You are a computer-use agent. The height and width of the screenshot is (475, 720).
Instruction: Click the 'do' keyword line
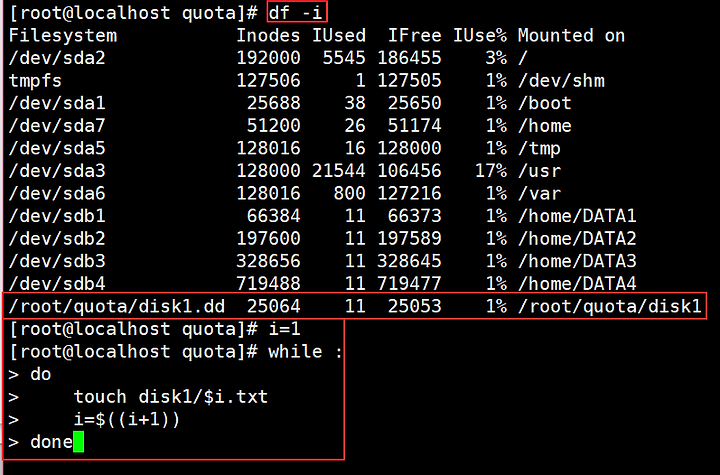point(40,374)
